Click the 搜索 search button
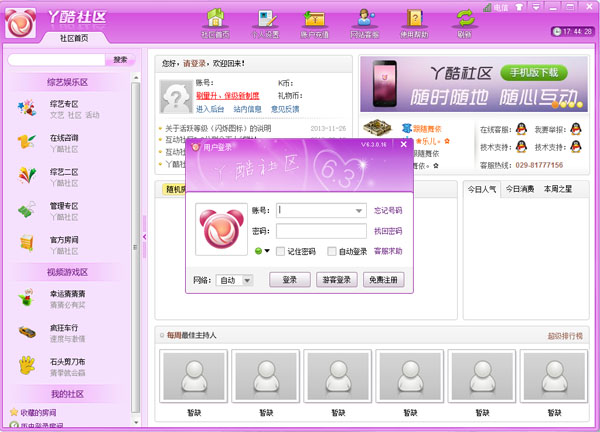This screenshot has height=432, width=600. [x=120, y=60]
